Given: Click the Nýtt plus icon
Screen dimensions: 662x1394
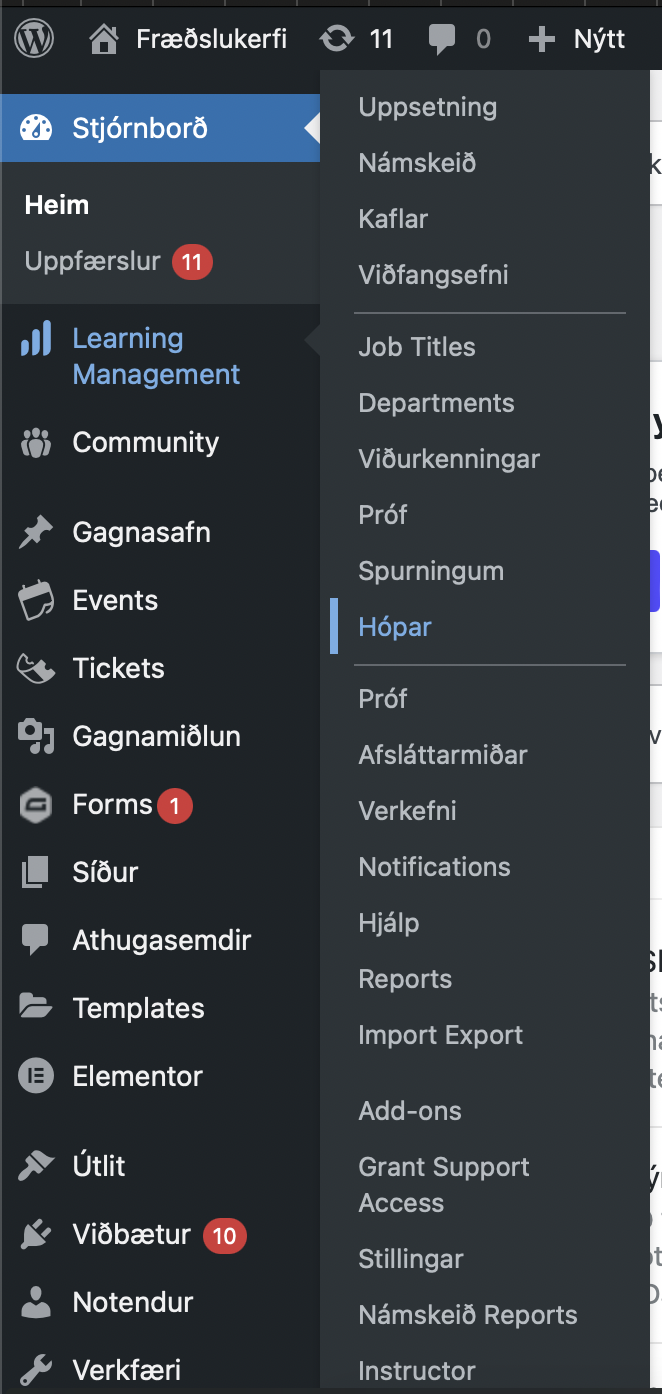Looking at the screenshot, I should (541, 39).
